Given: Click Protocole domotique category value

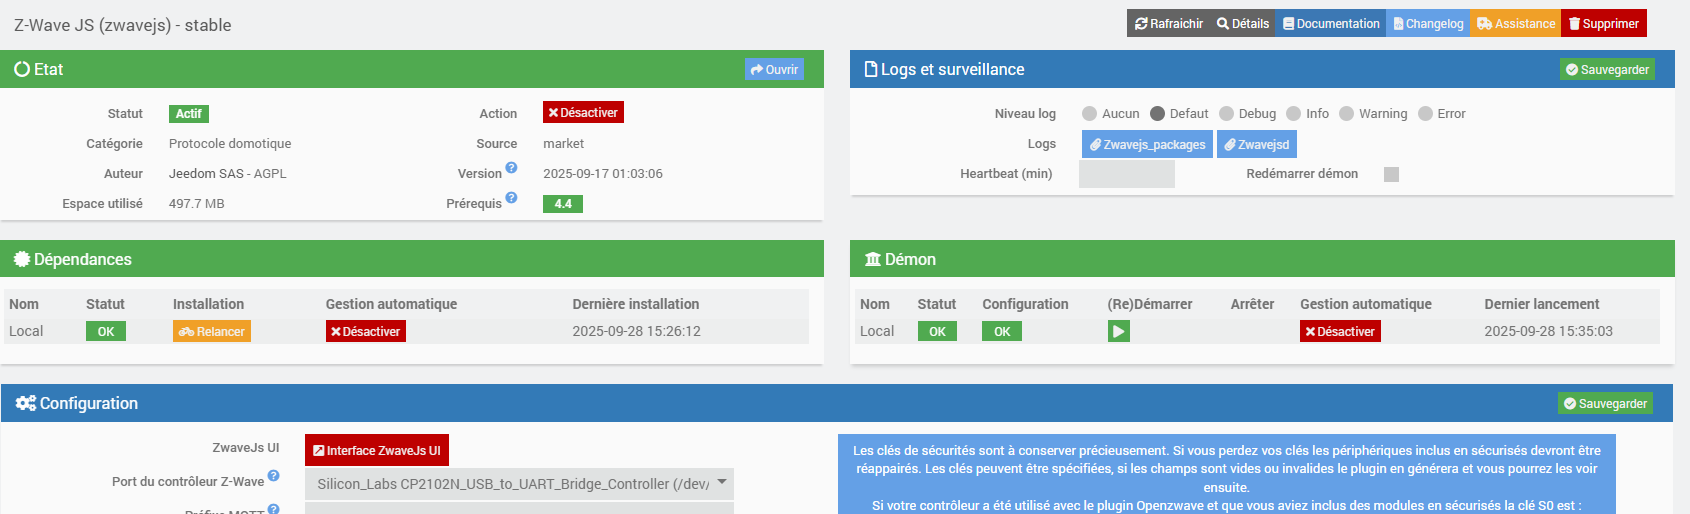Looking at the screenshot, I should coord(230,144).
